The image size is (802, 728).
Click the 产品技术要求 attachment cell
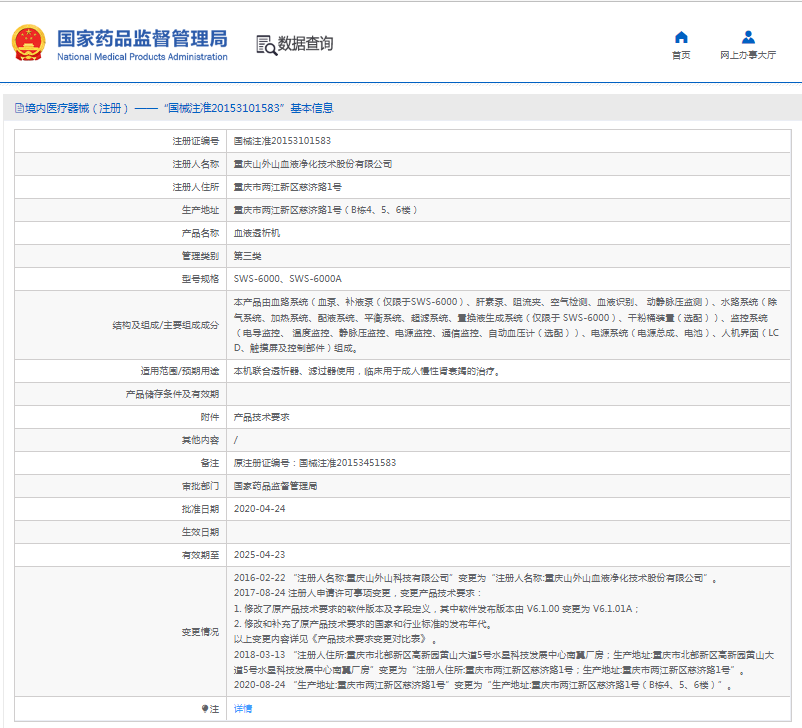coord(262,417)
